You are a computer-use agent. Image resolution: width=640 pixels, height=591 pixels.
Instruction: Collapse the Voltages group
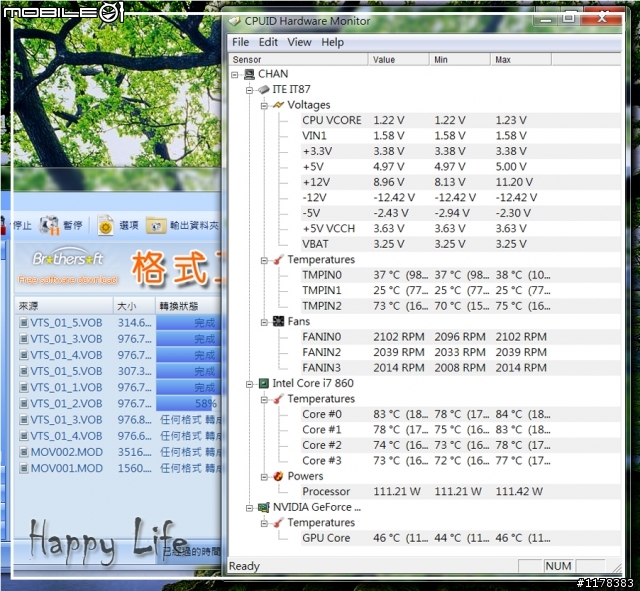[264, 106]
